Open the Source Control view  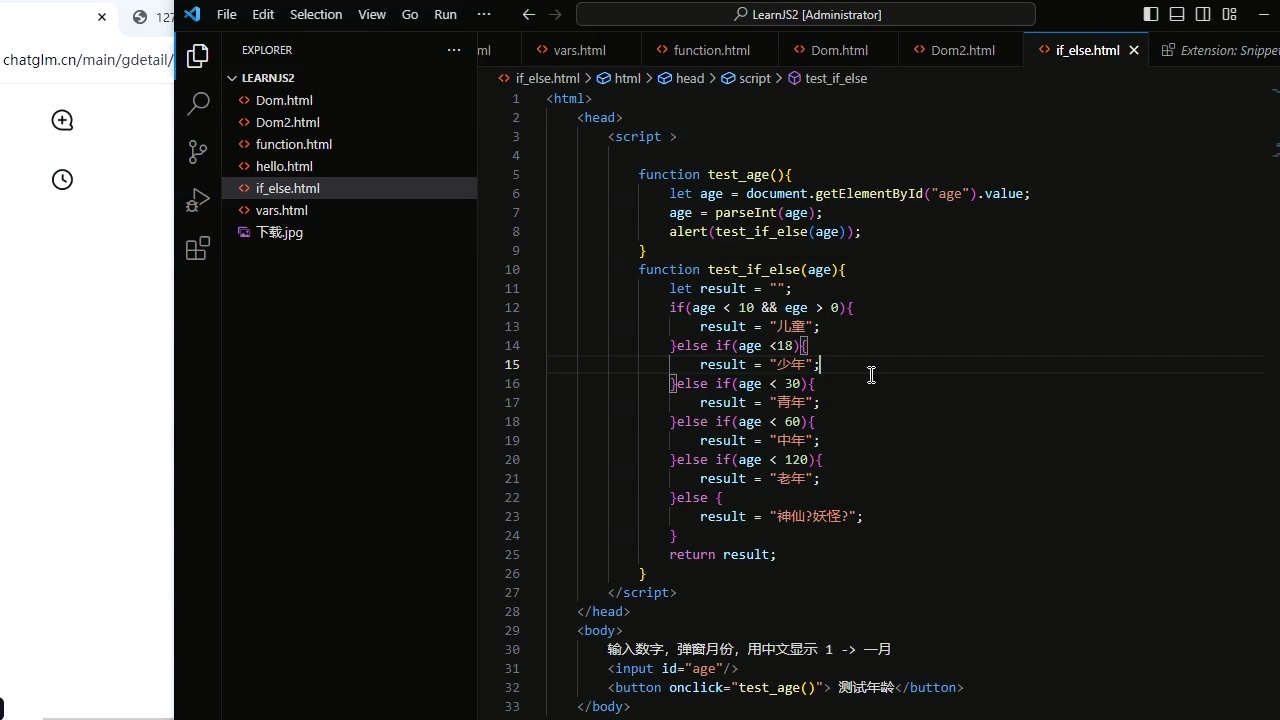(198, 152)
